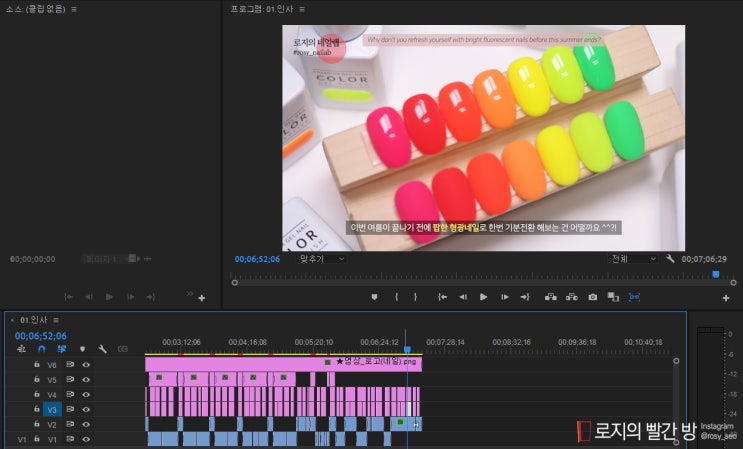Play the sequence in Program monitor

483,297
